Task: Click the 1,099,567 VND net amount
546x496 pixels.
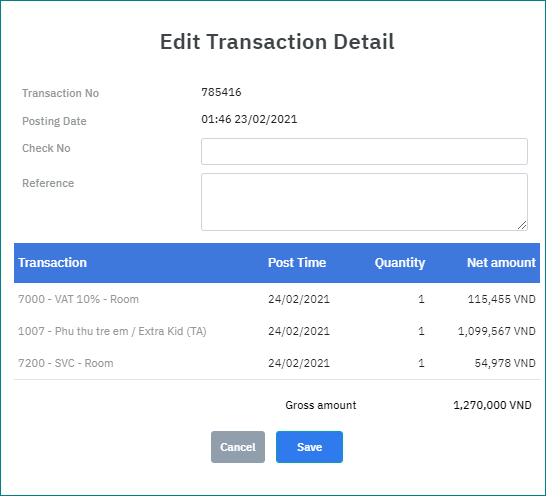Action: [x=497, y=331]
